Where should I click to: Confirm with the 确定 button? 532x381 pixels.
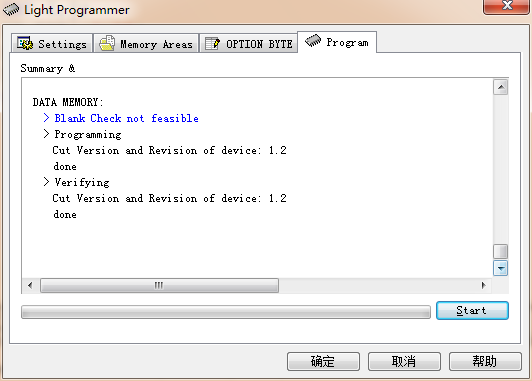pos(323,361)
